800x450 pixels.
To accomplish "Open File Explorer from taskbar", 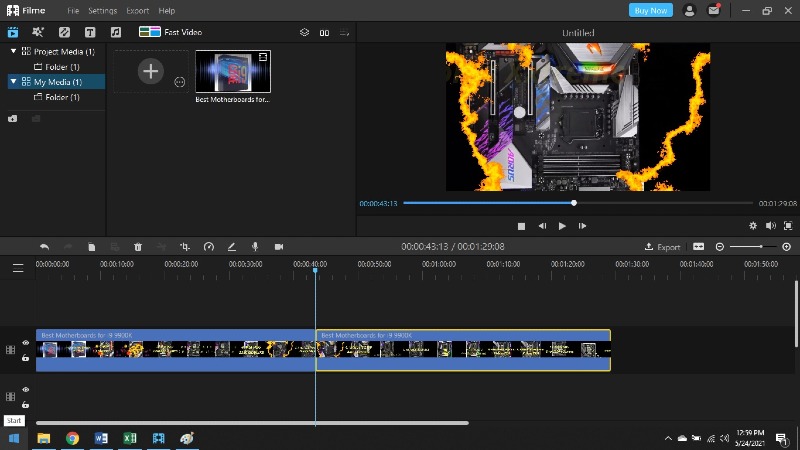I will [44, 438].
